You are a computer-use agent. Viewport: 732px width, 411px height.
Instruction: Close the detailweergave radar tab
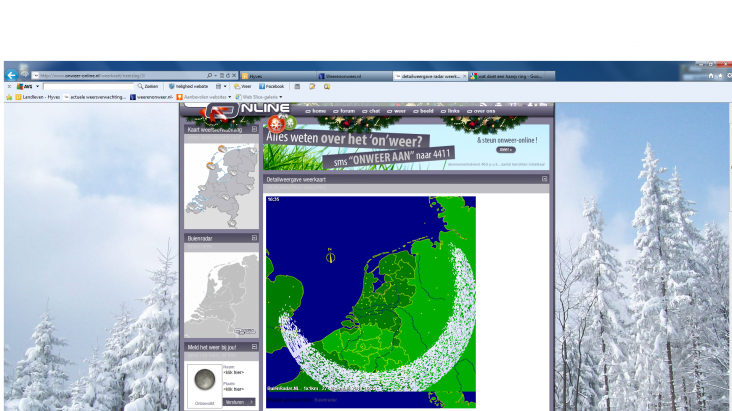pyautogui.click(x=465, y=76)
